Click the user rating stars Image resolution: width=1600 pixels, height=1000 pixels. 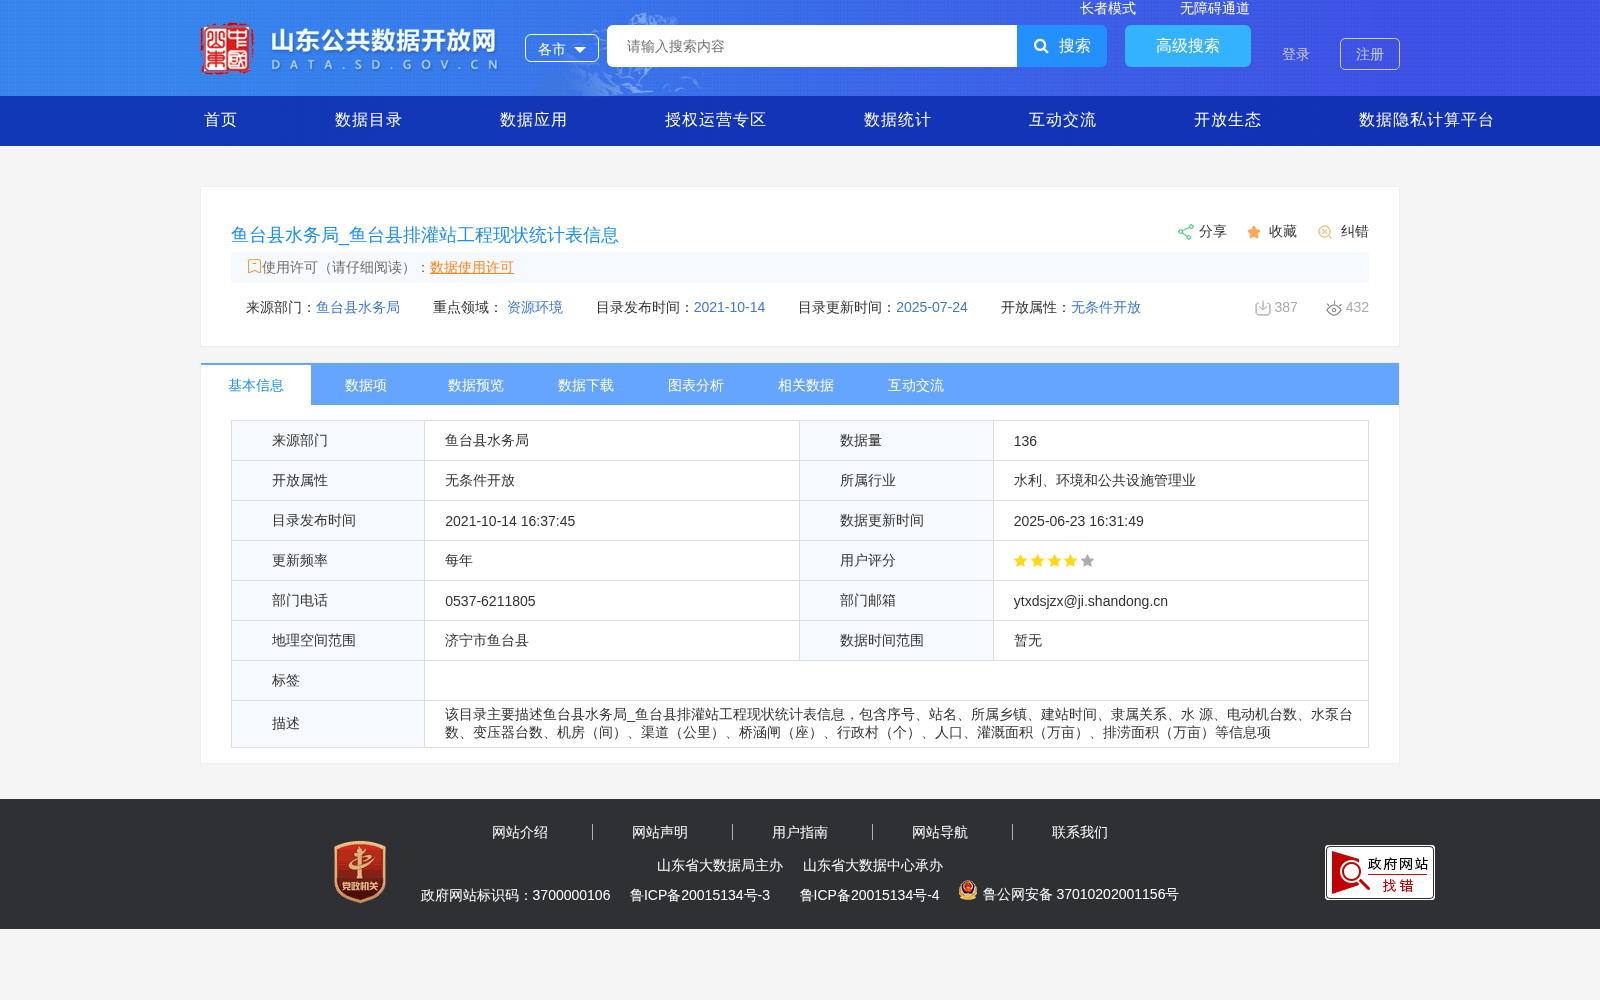1054,561
